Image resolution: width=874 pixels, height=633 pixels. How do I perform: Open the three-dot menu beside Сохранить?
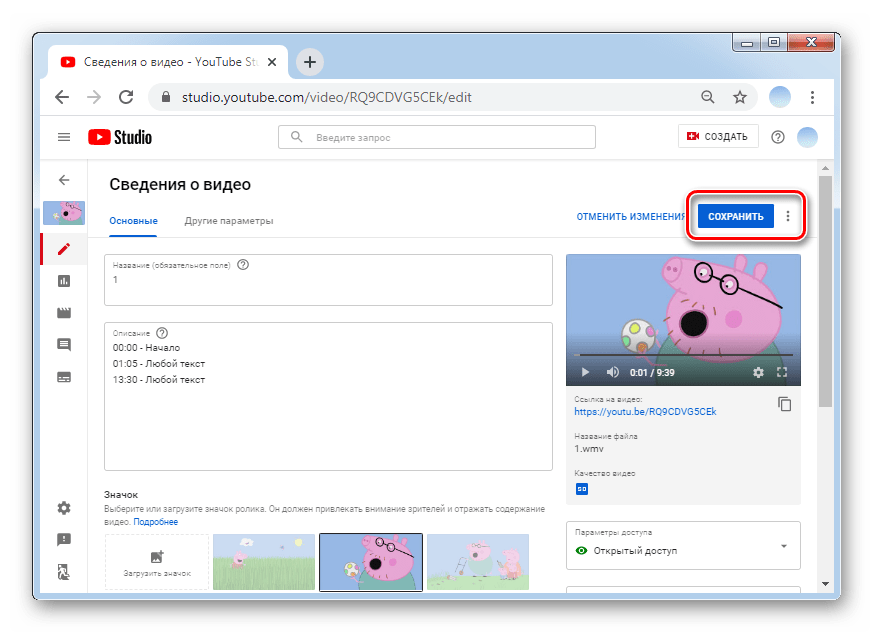tap(788, 216)
